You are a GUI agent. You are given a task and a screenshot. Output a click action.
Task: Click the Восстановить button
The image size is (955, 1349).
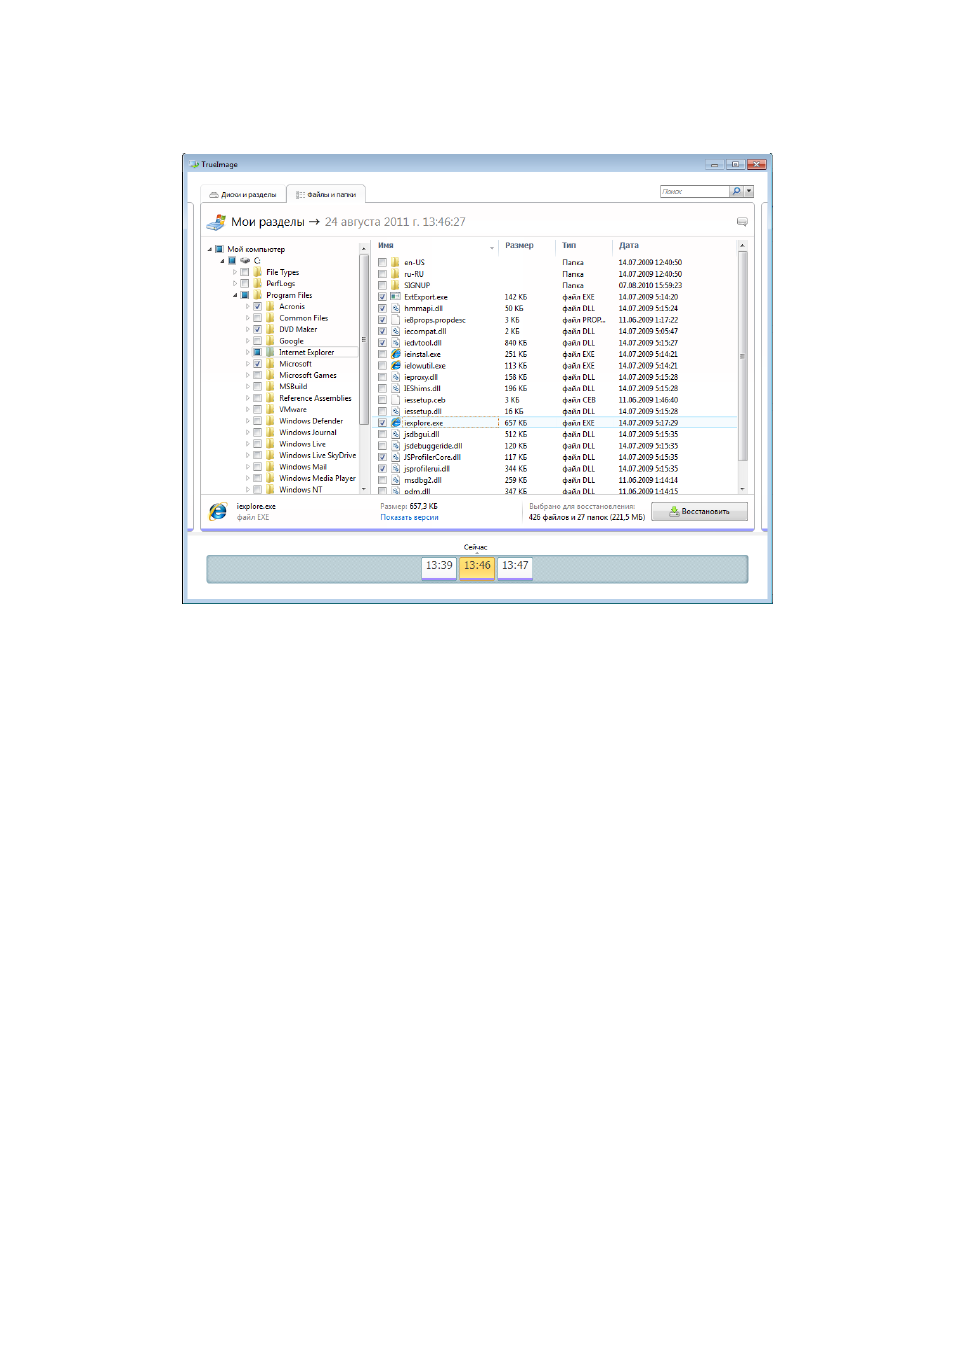(x=699, y=511)
